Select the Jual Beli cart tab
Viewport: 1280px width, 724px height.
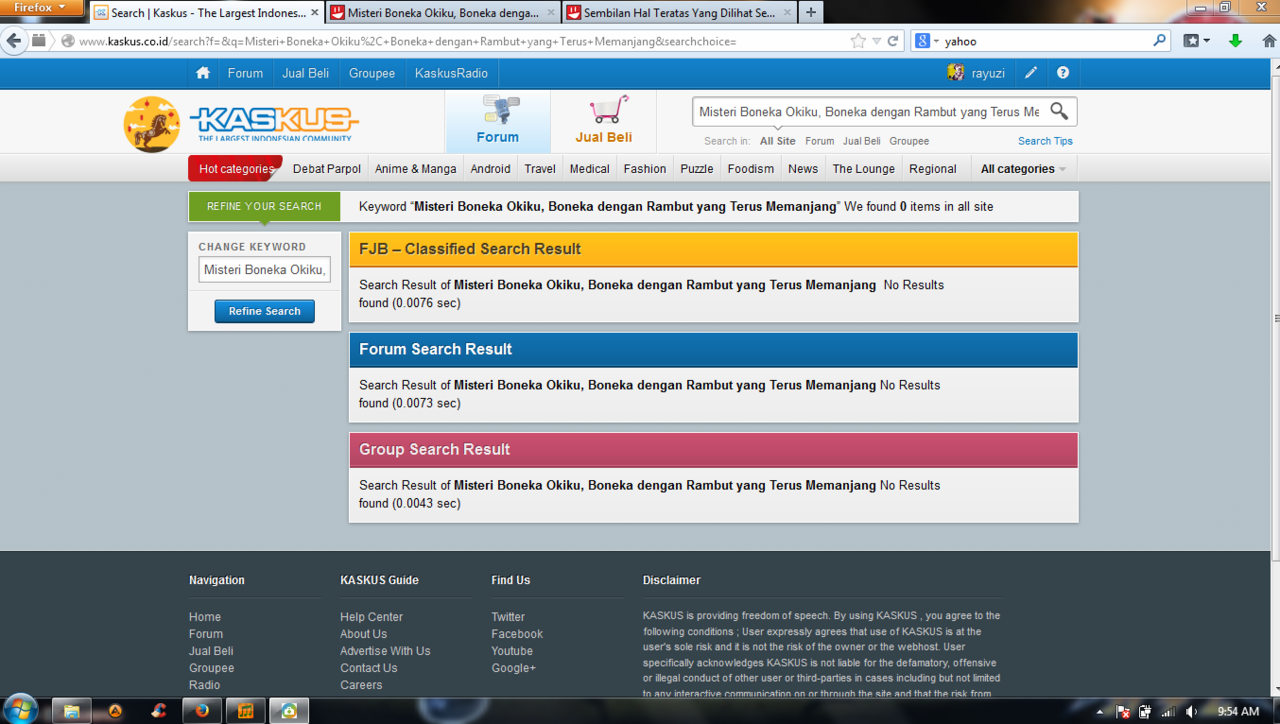point(604,121)
